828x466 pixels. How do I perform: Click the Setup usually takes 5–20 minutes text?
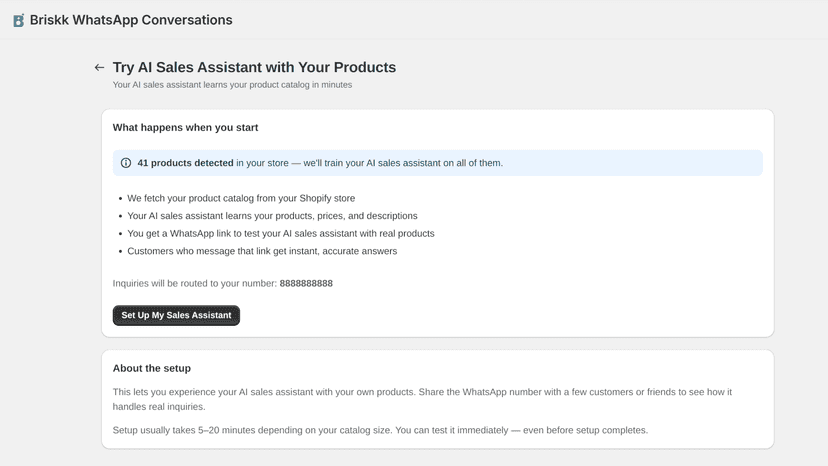click(x=380, y=430)
